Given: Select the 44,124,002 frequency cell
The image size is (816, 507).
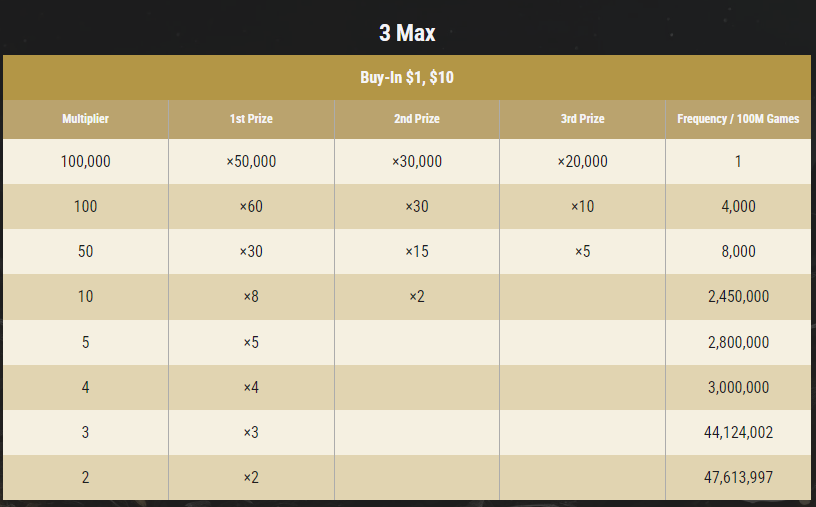Looking at the screenshot, I should click(x=738, y=433).
